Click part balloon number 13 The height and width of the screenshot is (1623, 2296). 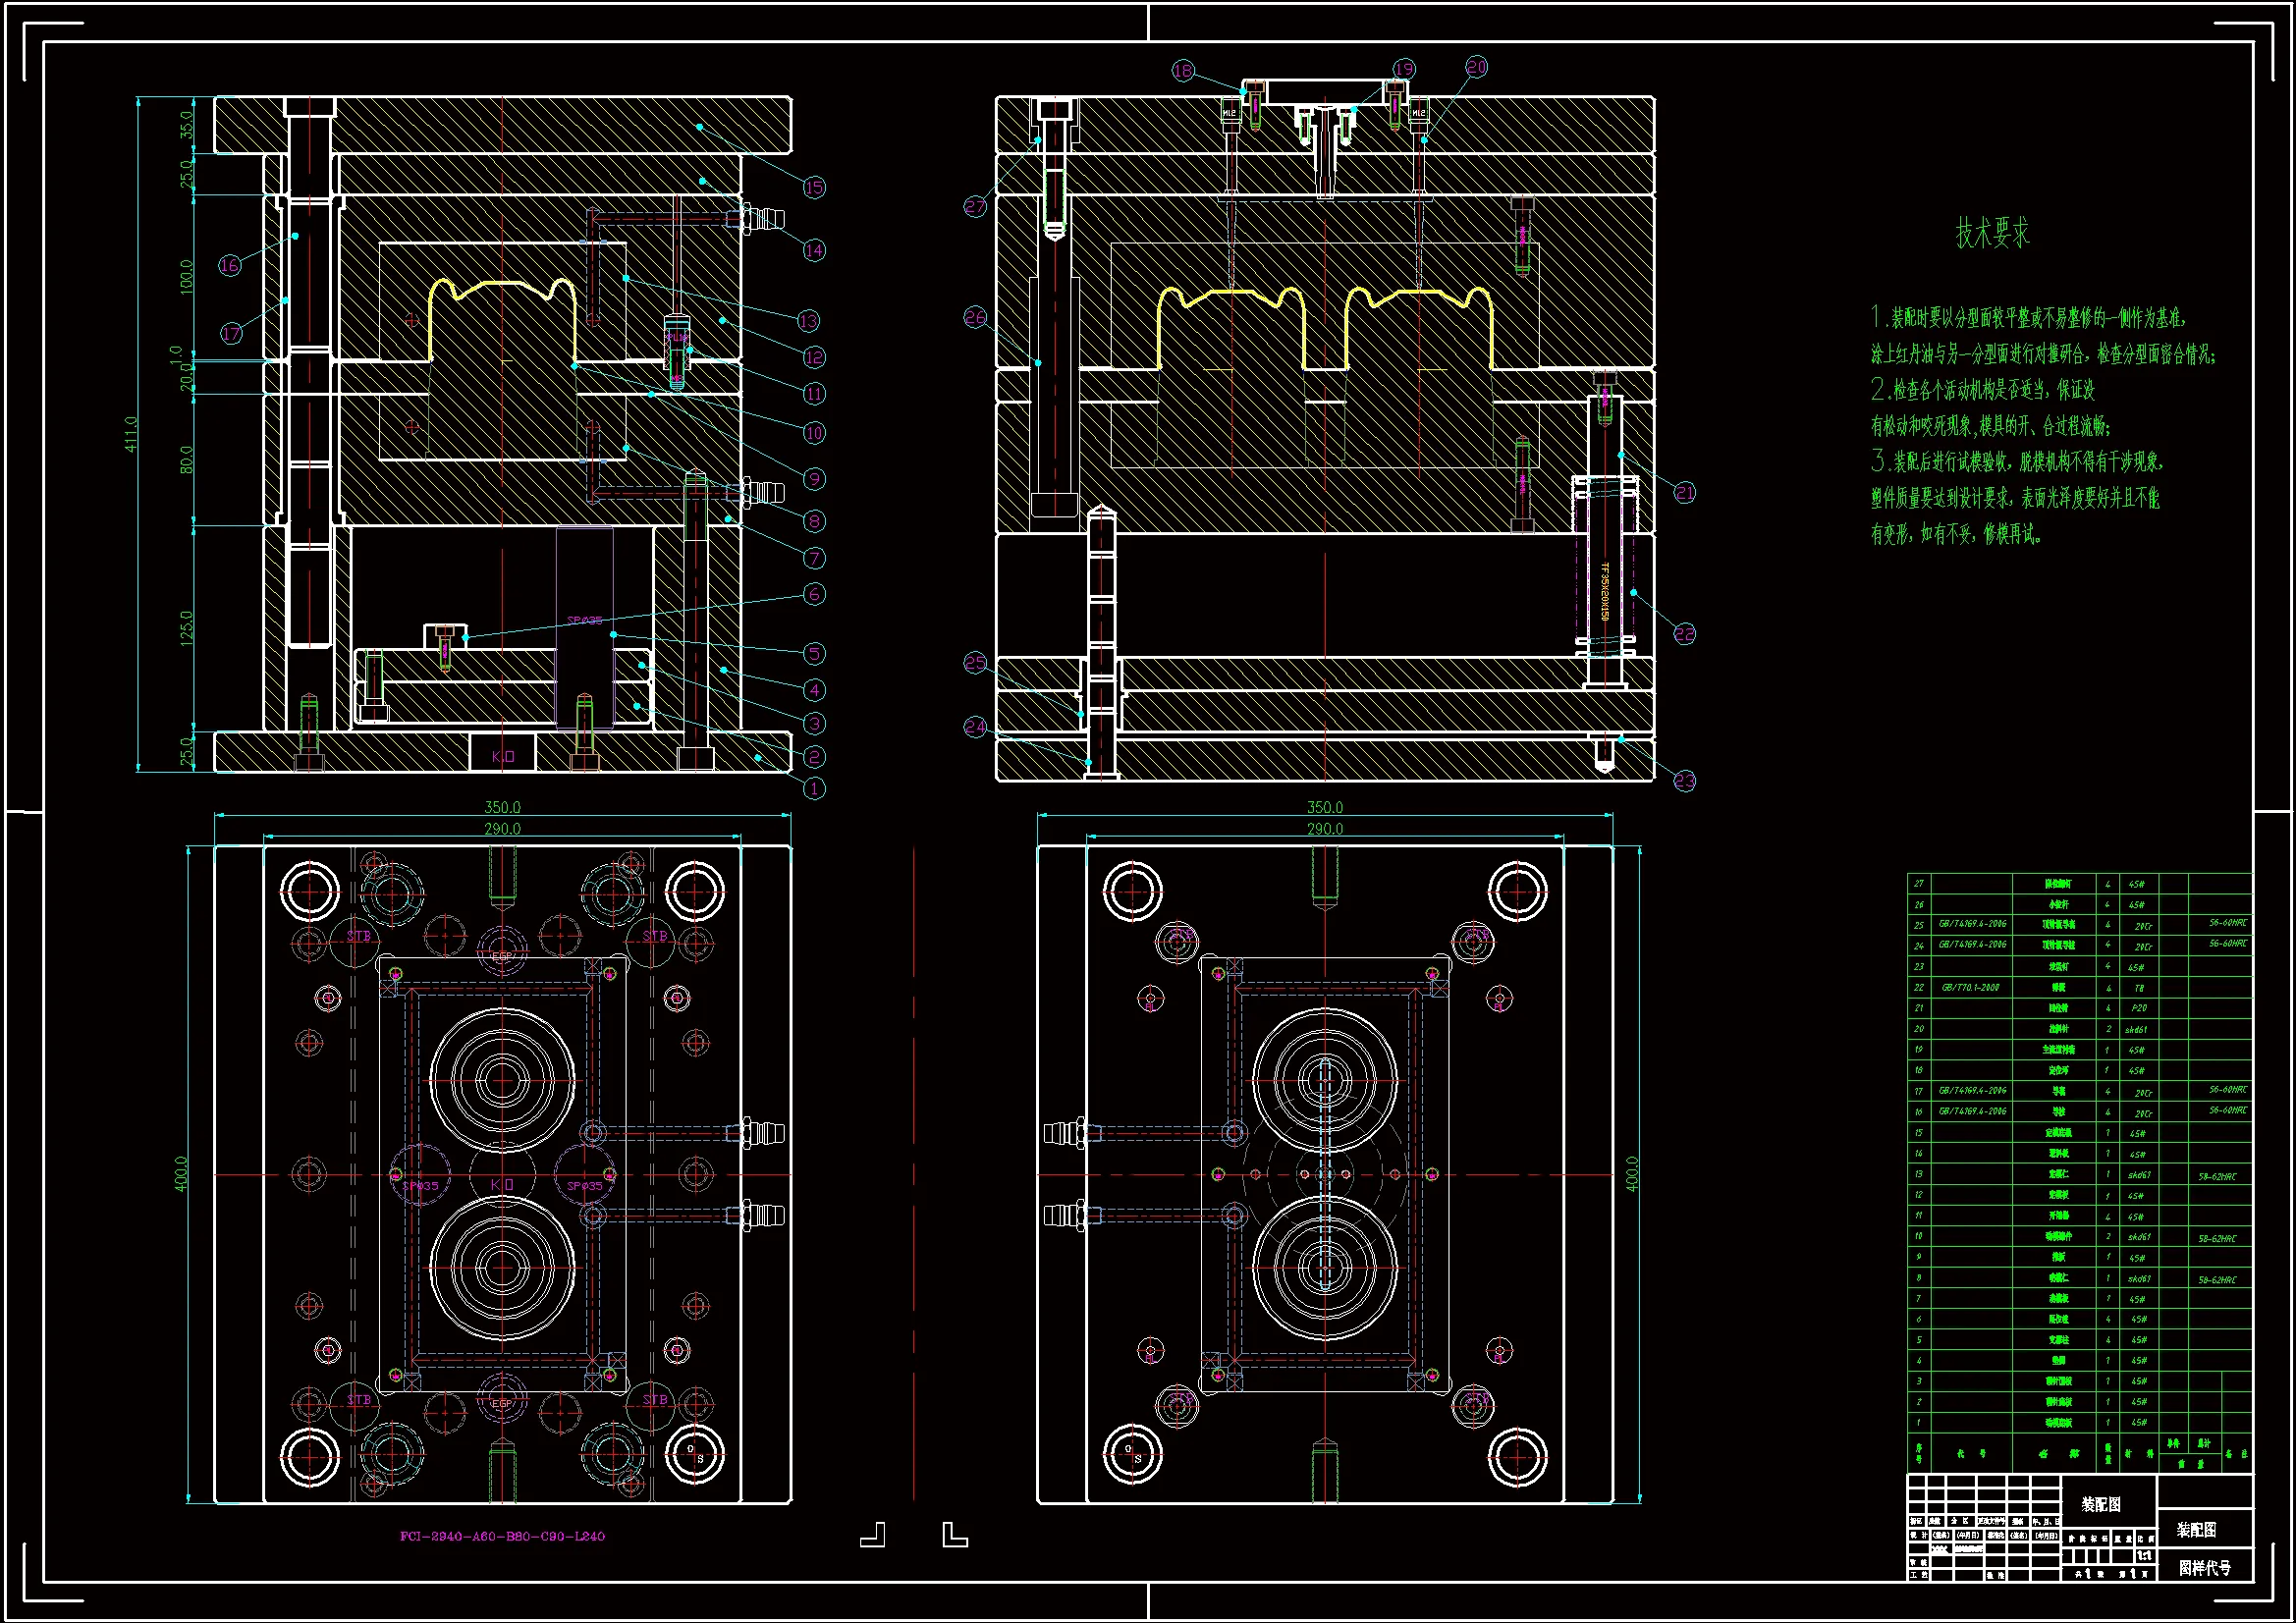click(808, 321)
